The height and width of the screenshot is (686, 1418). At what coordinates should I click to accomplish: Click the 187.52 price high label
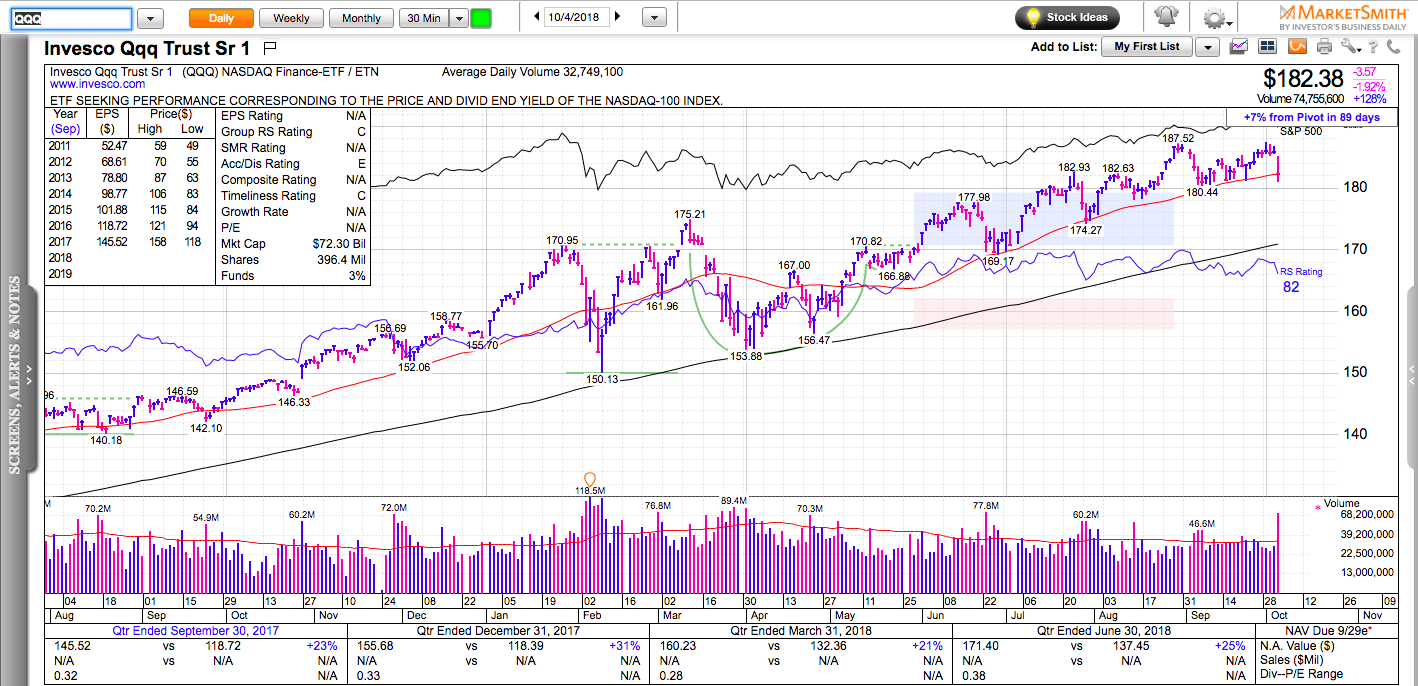1179,137
